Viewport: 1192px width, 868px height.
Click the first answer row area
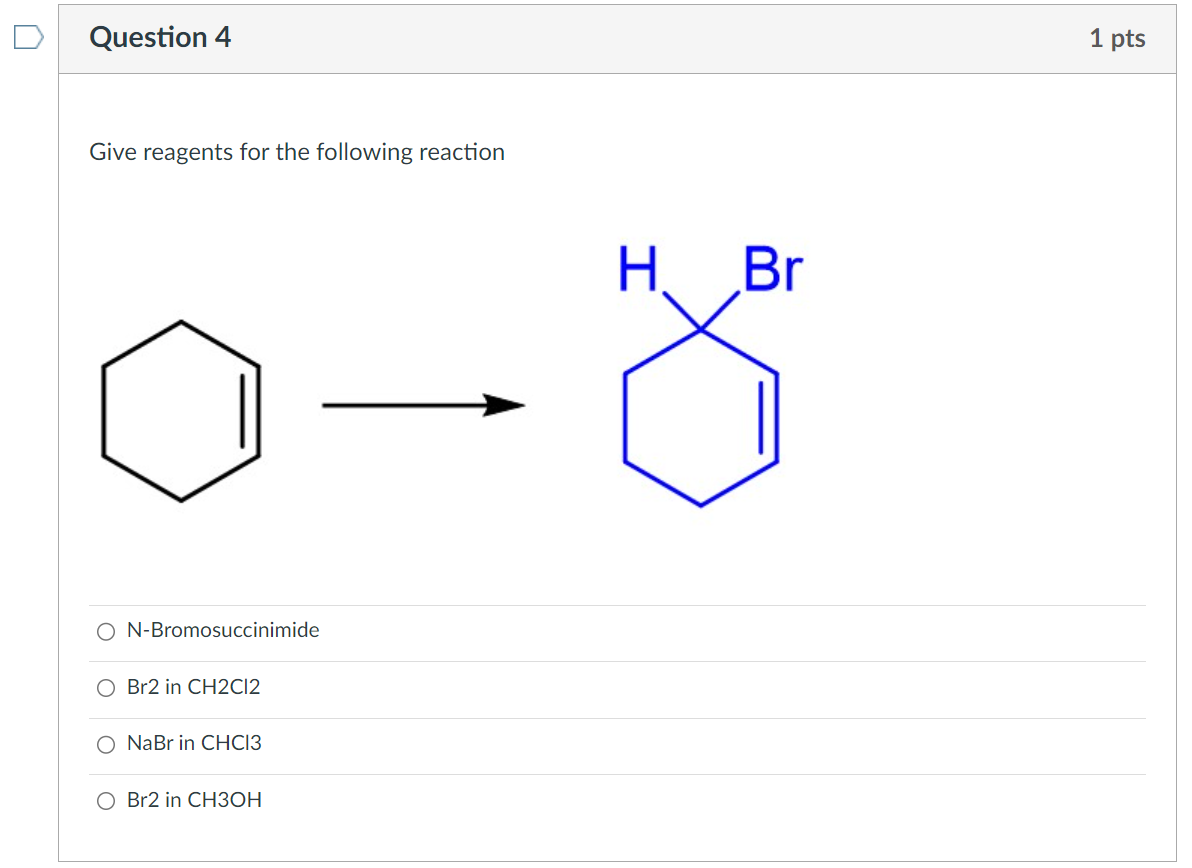pyautogui.click(x=600, y=631)
